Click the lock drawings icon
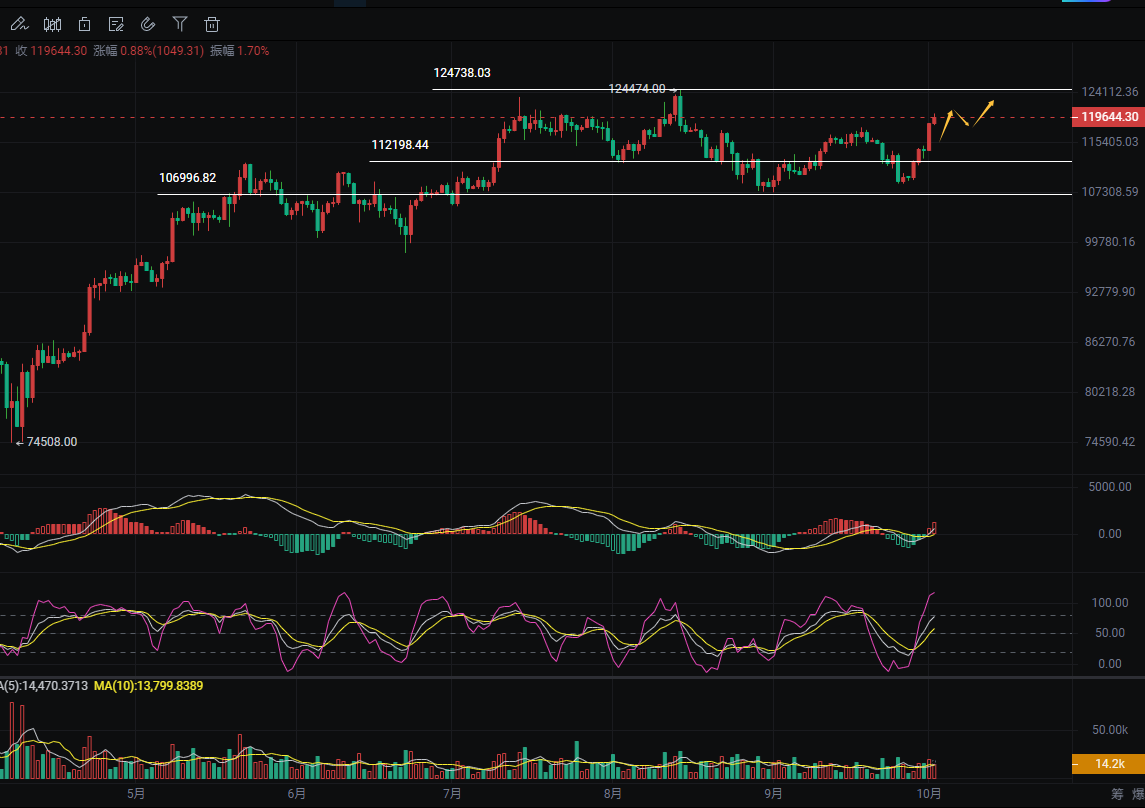Viewport: 1145px width, 808px height. pyautogui.click(x=85, y=24)
